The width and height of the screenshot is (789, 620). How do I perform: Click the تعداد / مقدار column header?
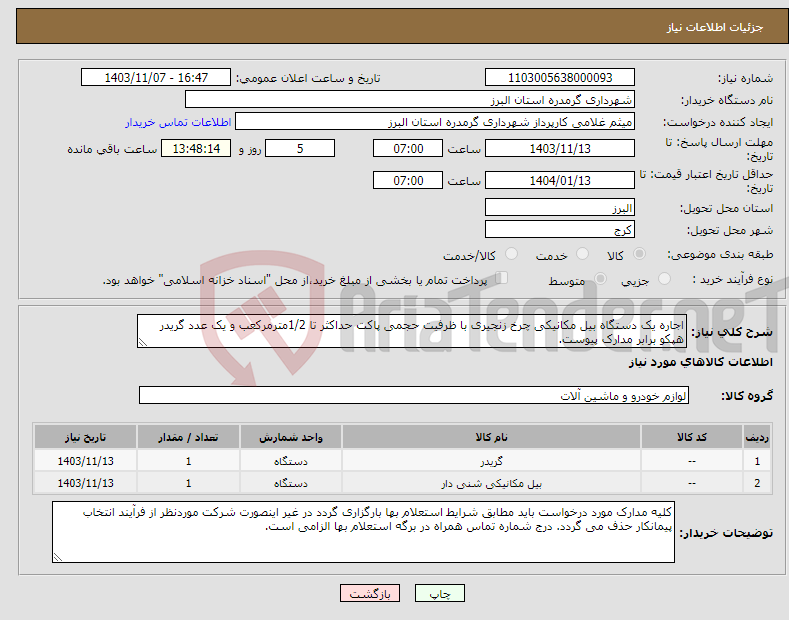[188, 437]
